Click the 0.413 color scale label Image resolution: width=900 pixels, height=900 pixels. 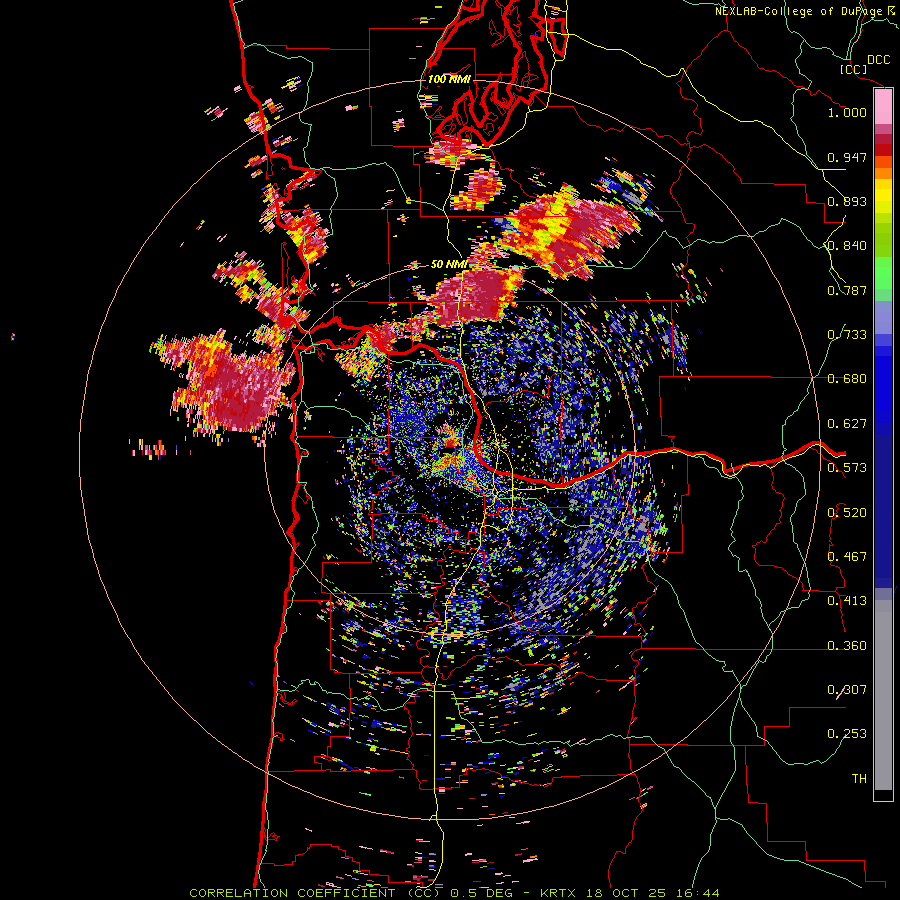click(847, 601)
